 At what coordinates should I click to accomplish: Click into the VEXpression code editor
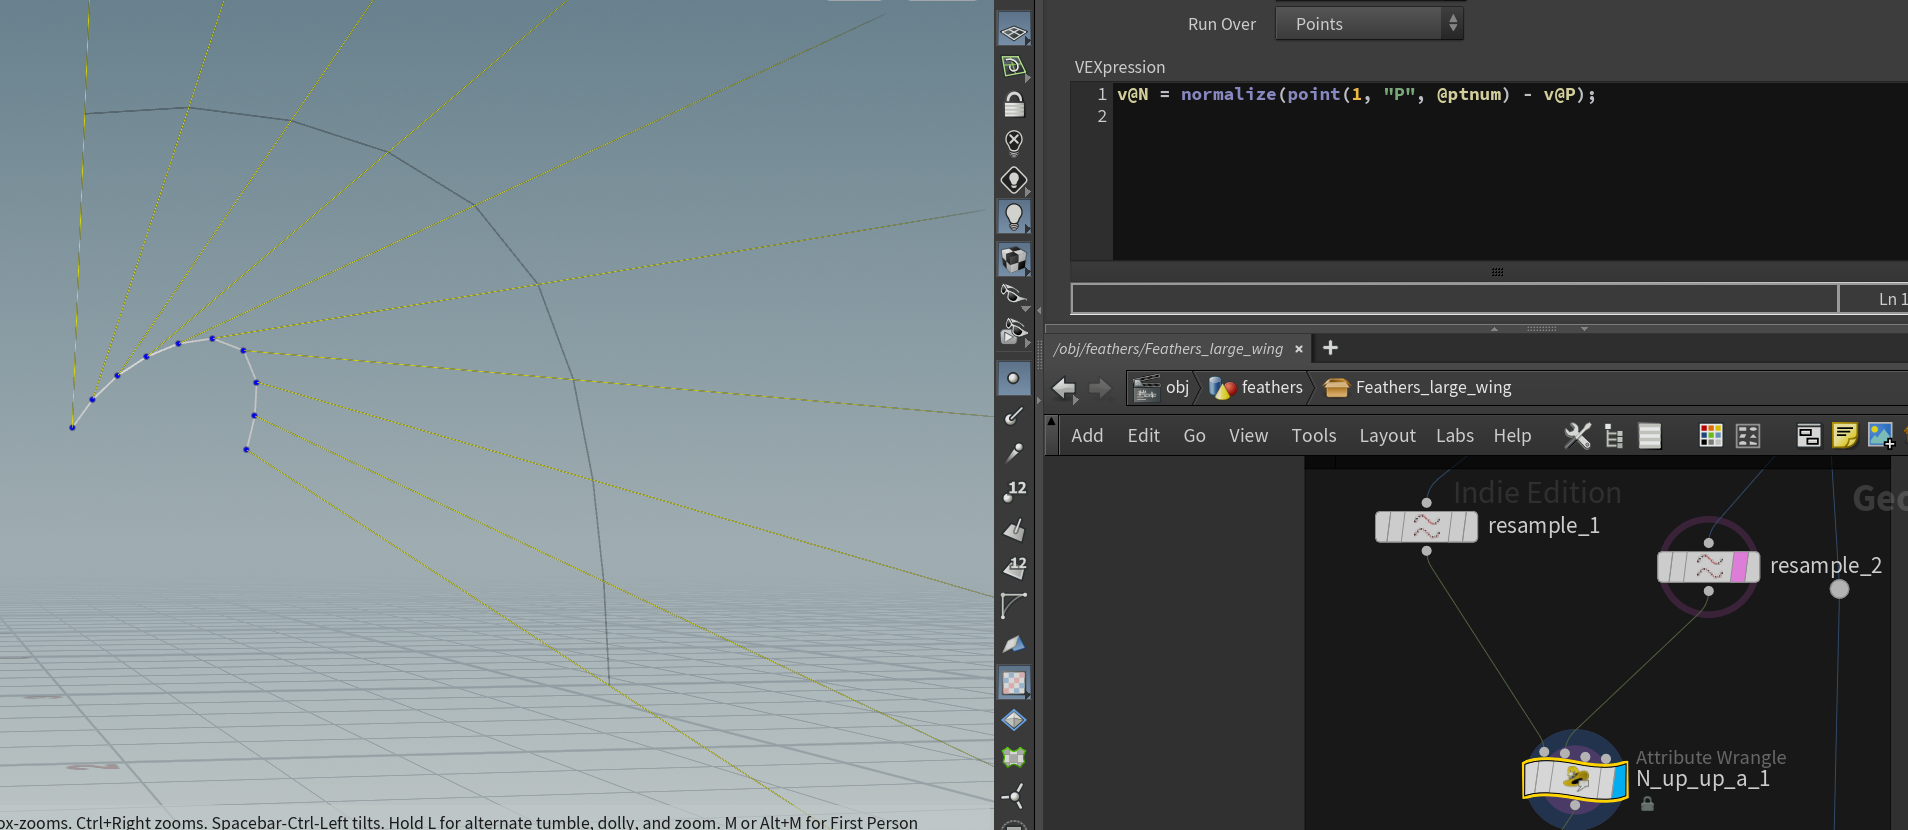pos(1500,170)
